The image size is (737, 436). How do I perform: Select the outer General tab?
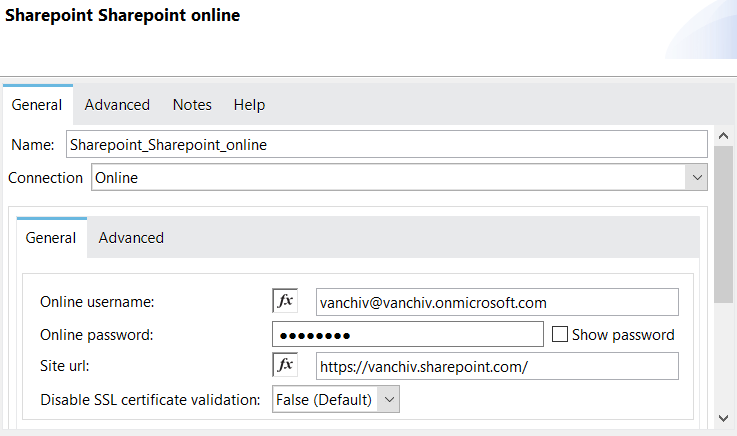(x=37, y=105)
